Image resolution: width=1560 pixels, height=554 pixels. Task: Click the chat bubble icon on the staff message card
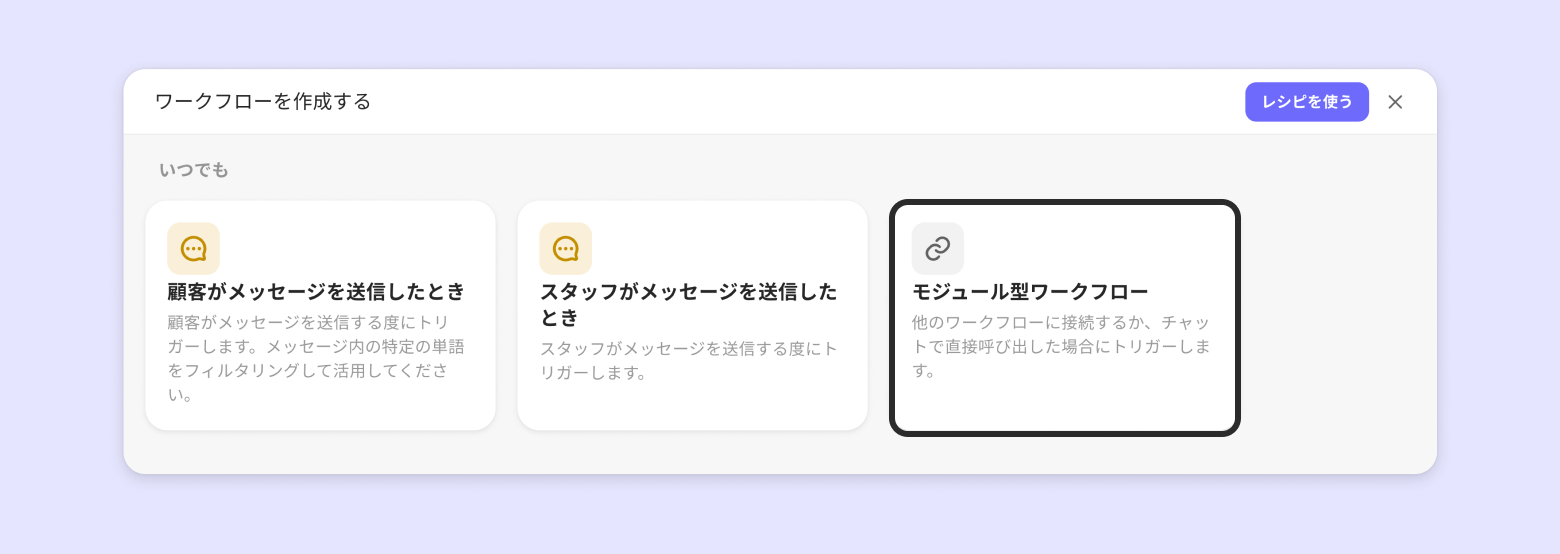565,249
